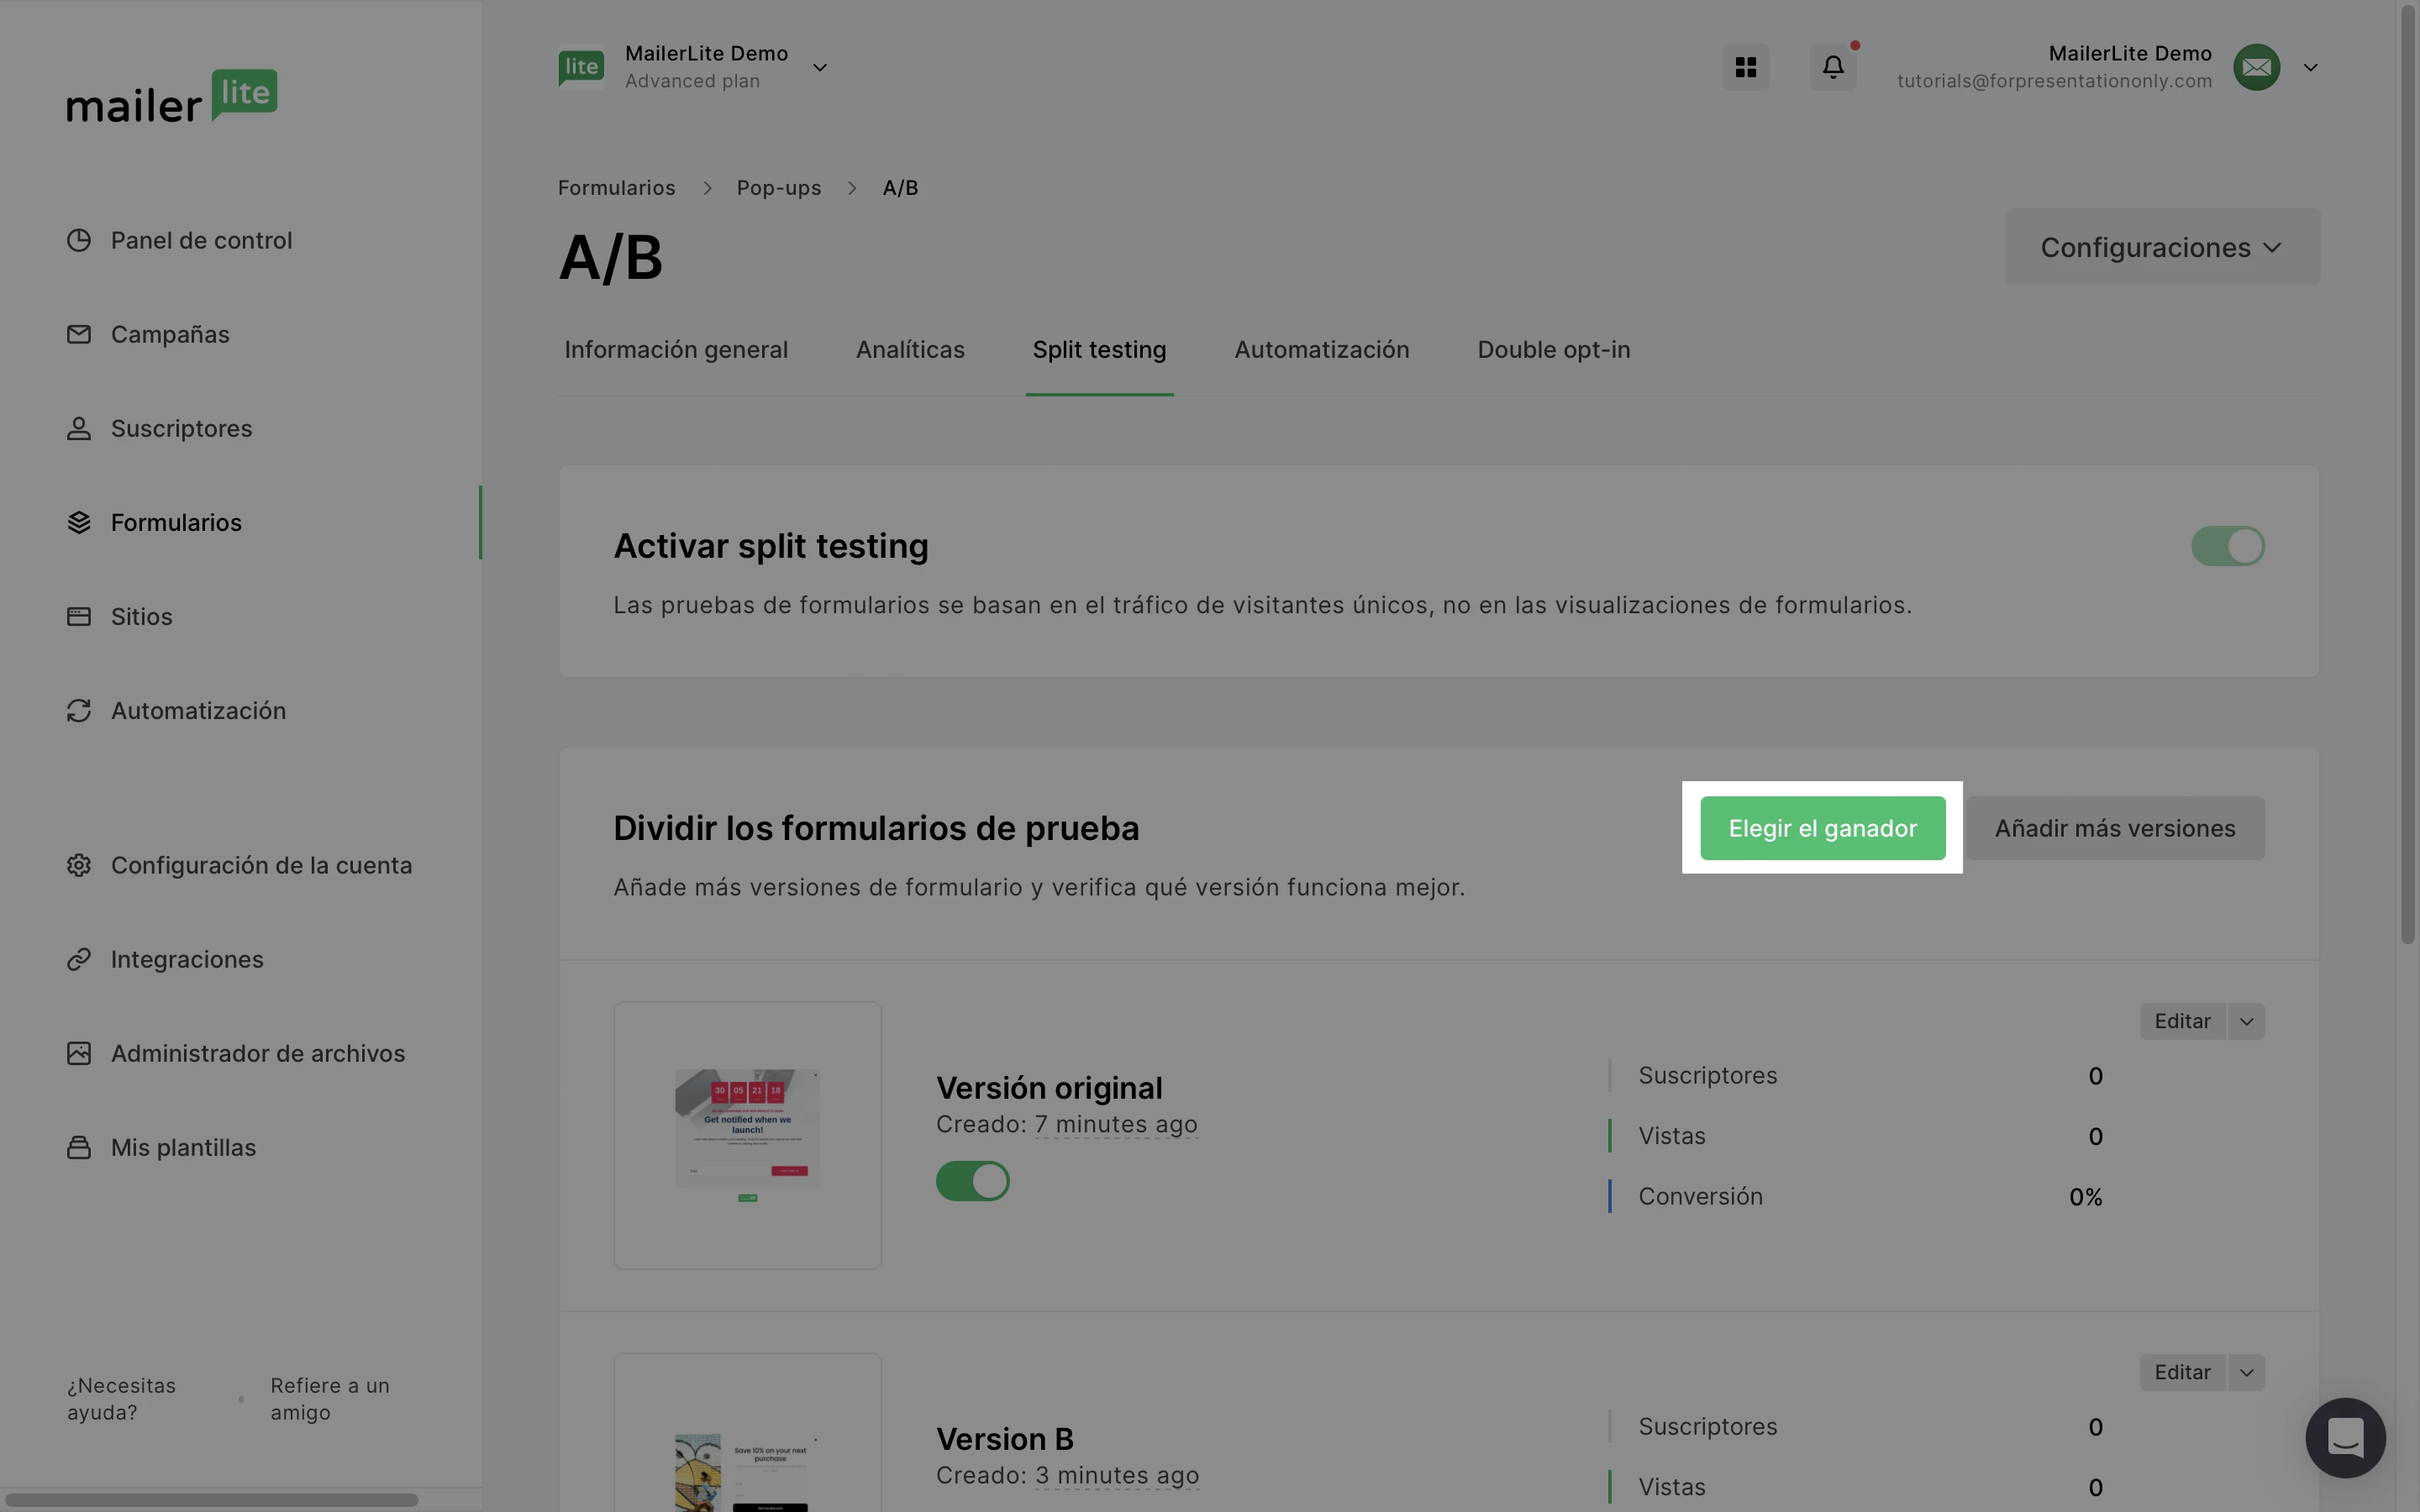The height and width of the screenshot is (1512, 2420).
Task: Open the Versión original form thumbnail
Action: (747, 1135)
